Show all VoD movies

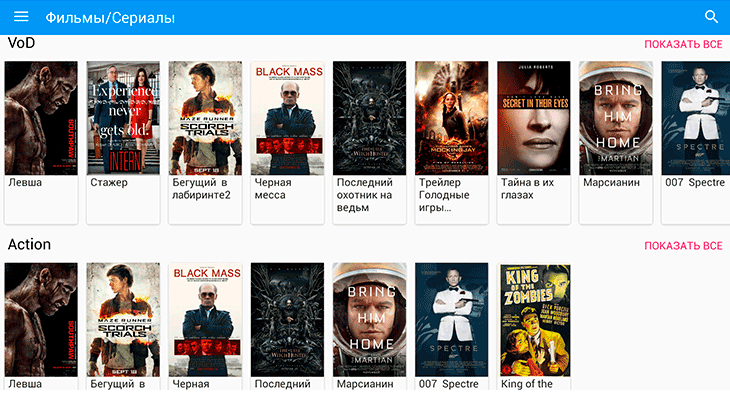pyautogui.click(x=683, y=44)
